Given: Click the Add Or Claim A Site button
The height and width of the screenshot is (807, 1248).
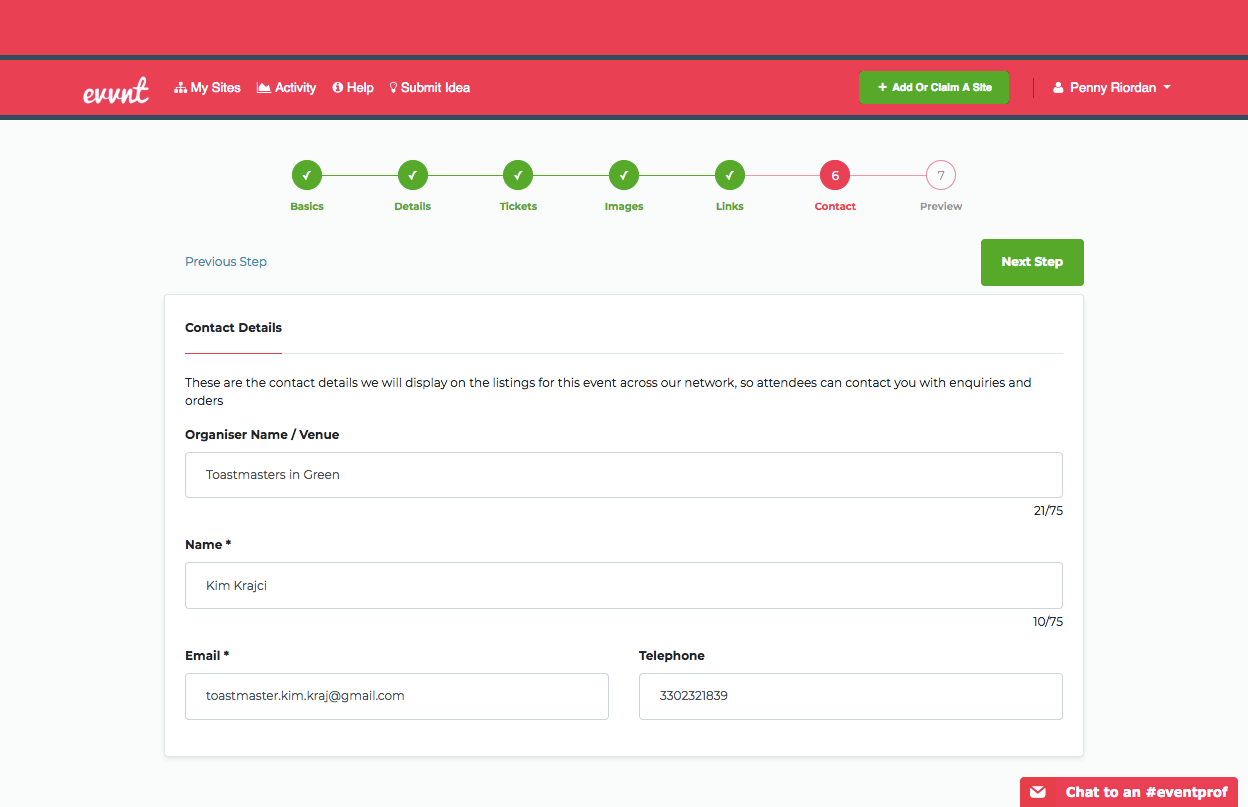Looking at the screenshot, I should (934, 87).
